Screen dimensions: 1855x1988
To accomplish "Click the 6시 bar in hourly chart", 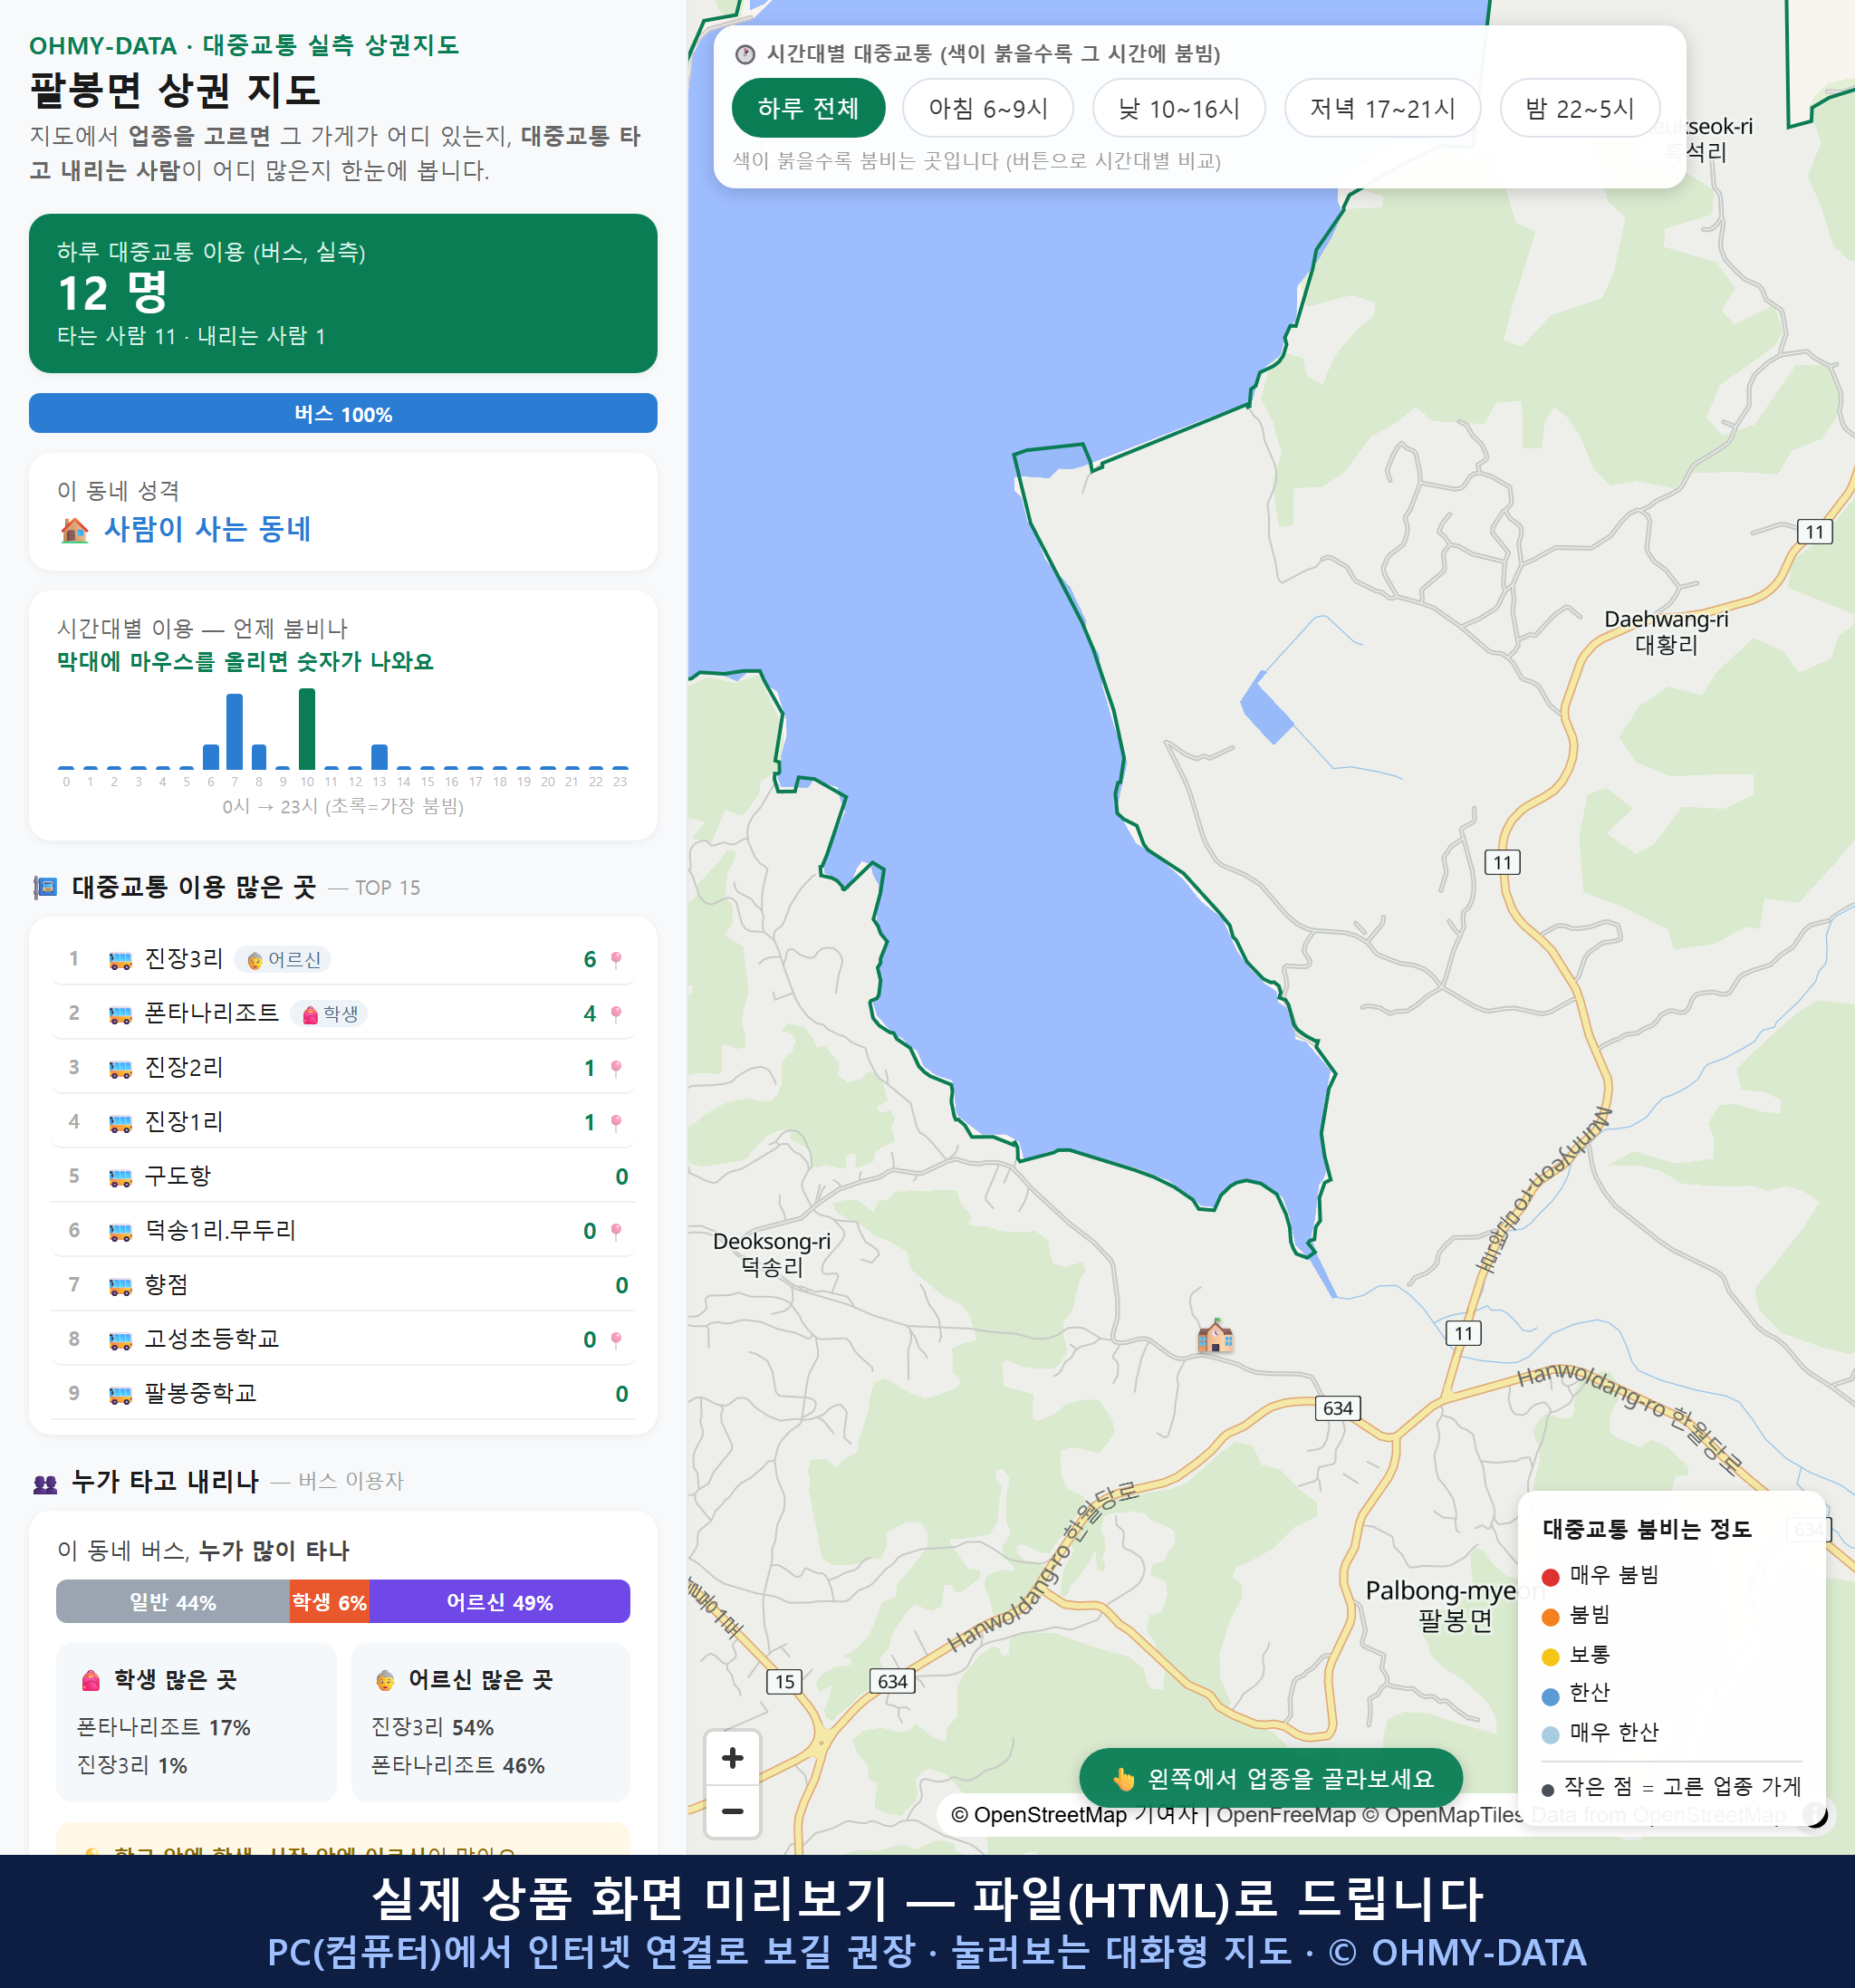I will coord(211,757).
